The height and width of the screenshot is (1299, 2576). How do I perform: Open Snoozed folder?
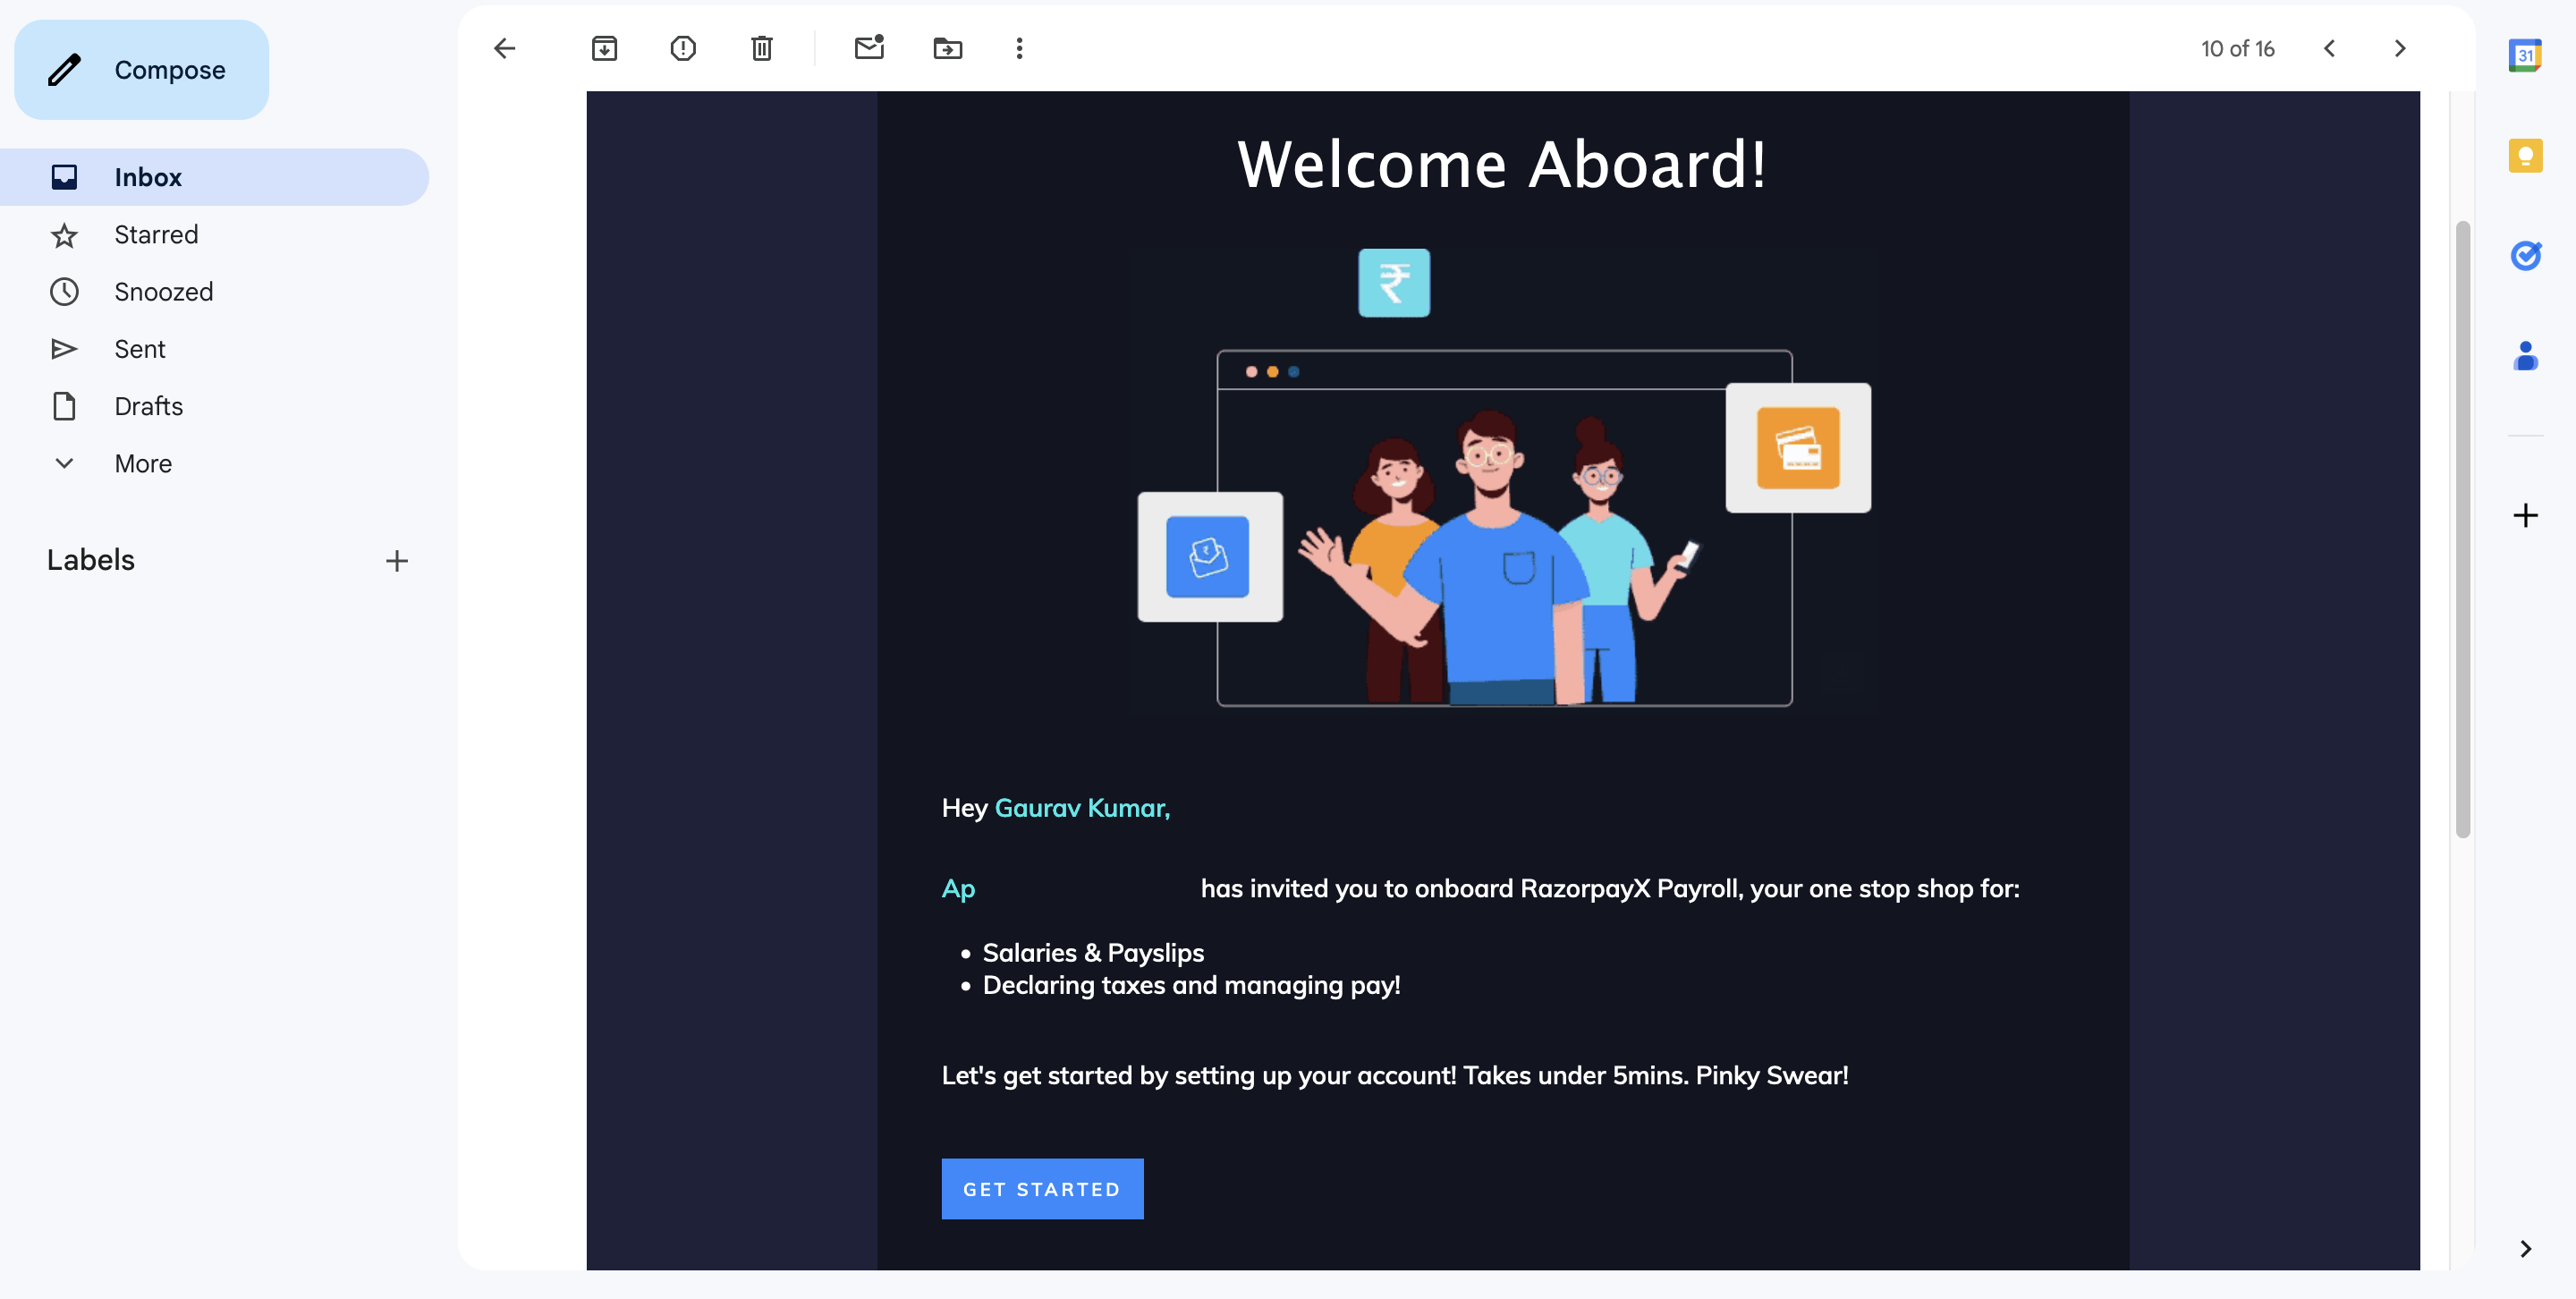[162, 290]
